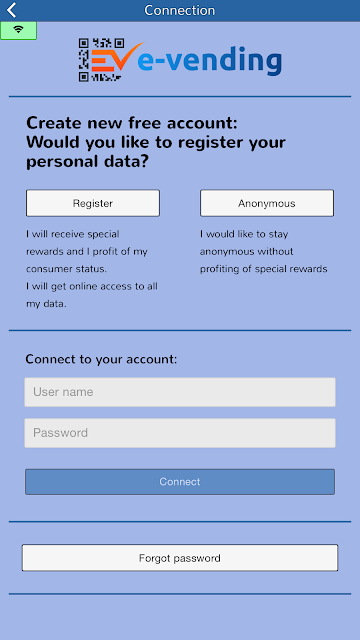Open Forgot password recovery
This screenshot has height=640, width=360.
[180, 558]
